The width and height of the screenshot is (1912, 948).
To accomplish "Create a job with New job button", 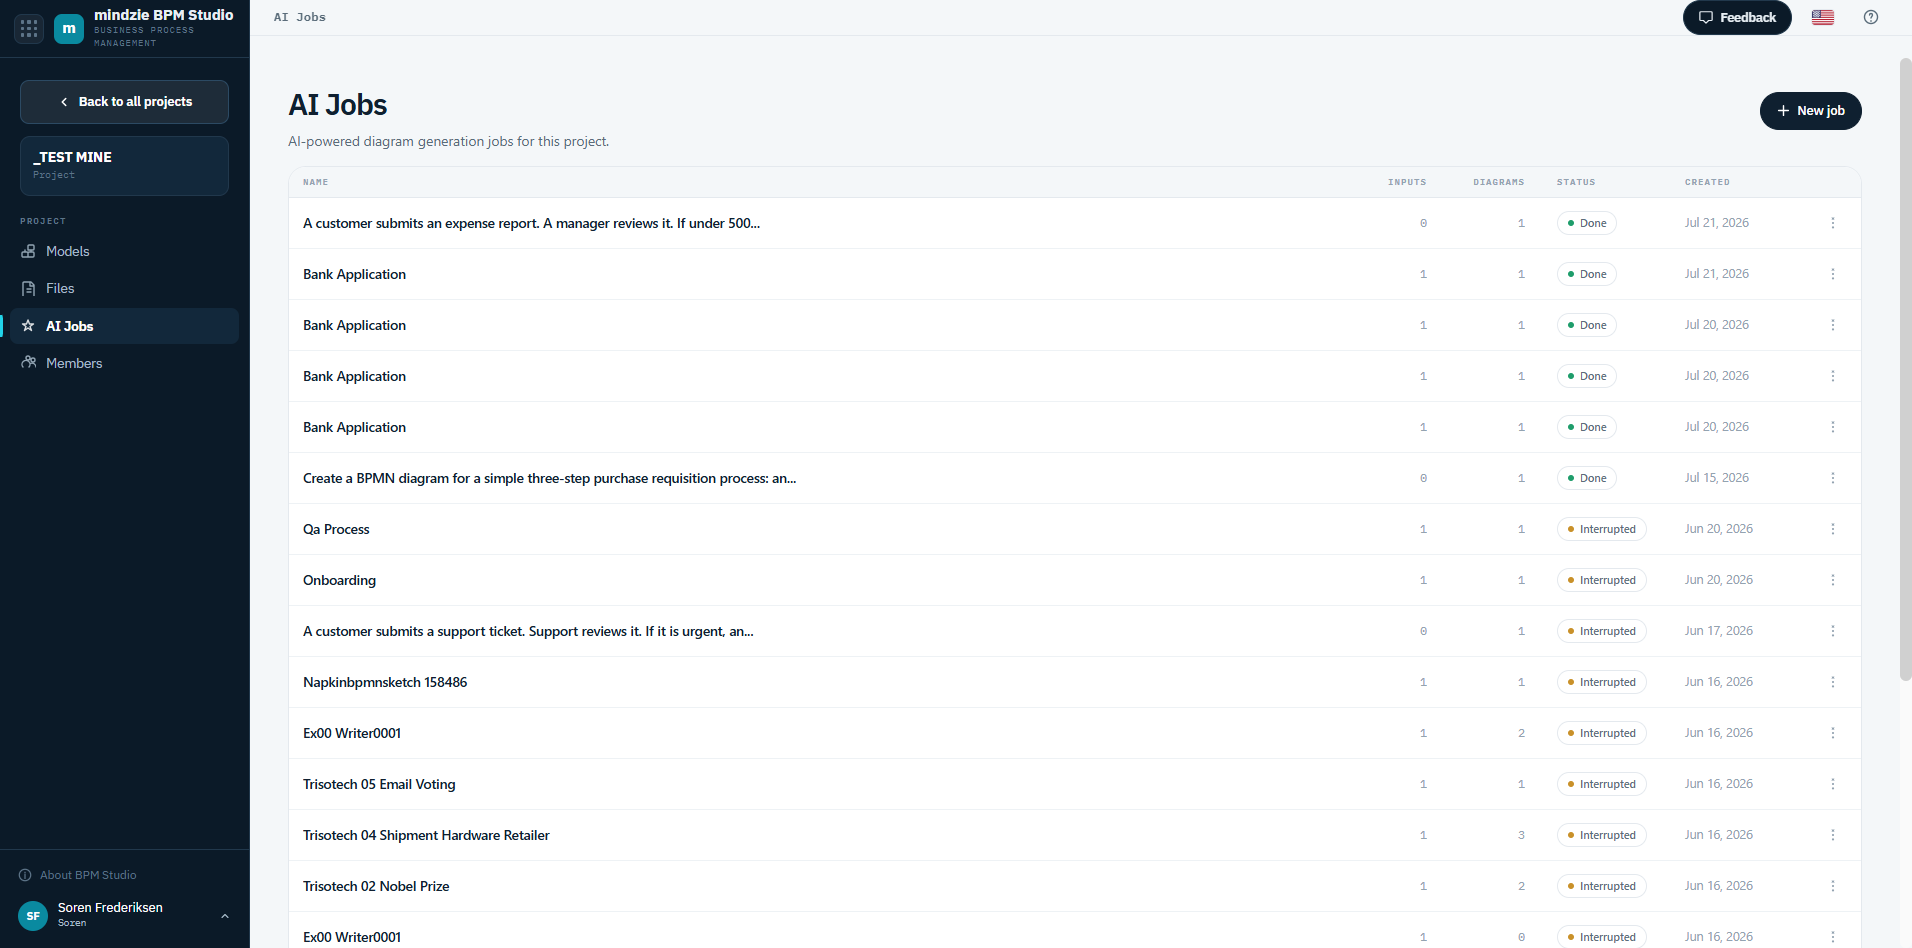I will click(x=1810, y=111).
